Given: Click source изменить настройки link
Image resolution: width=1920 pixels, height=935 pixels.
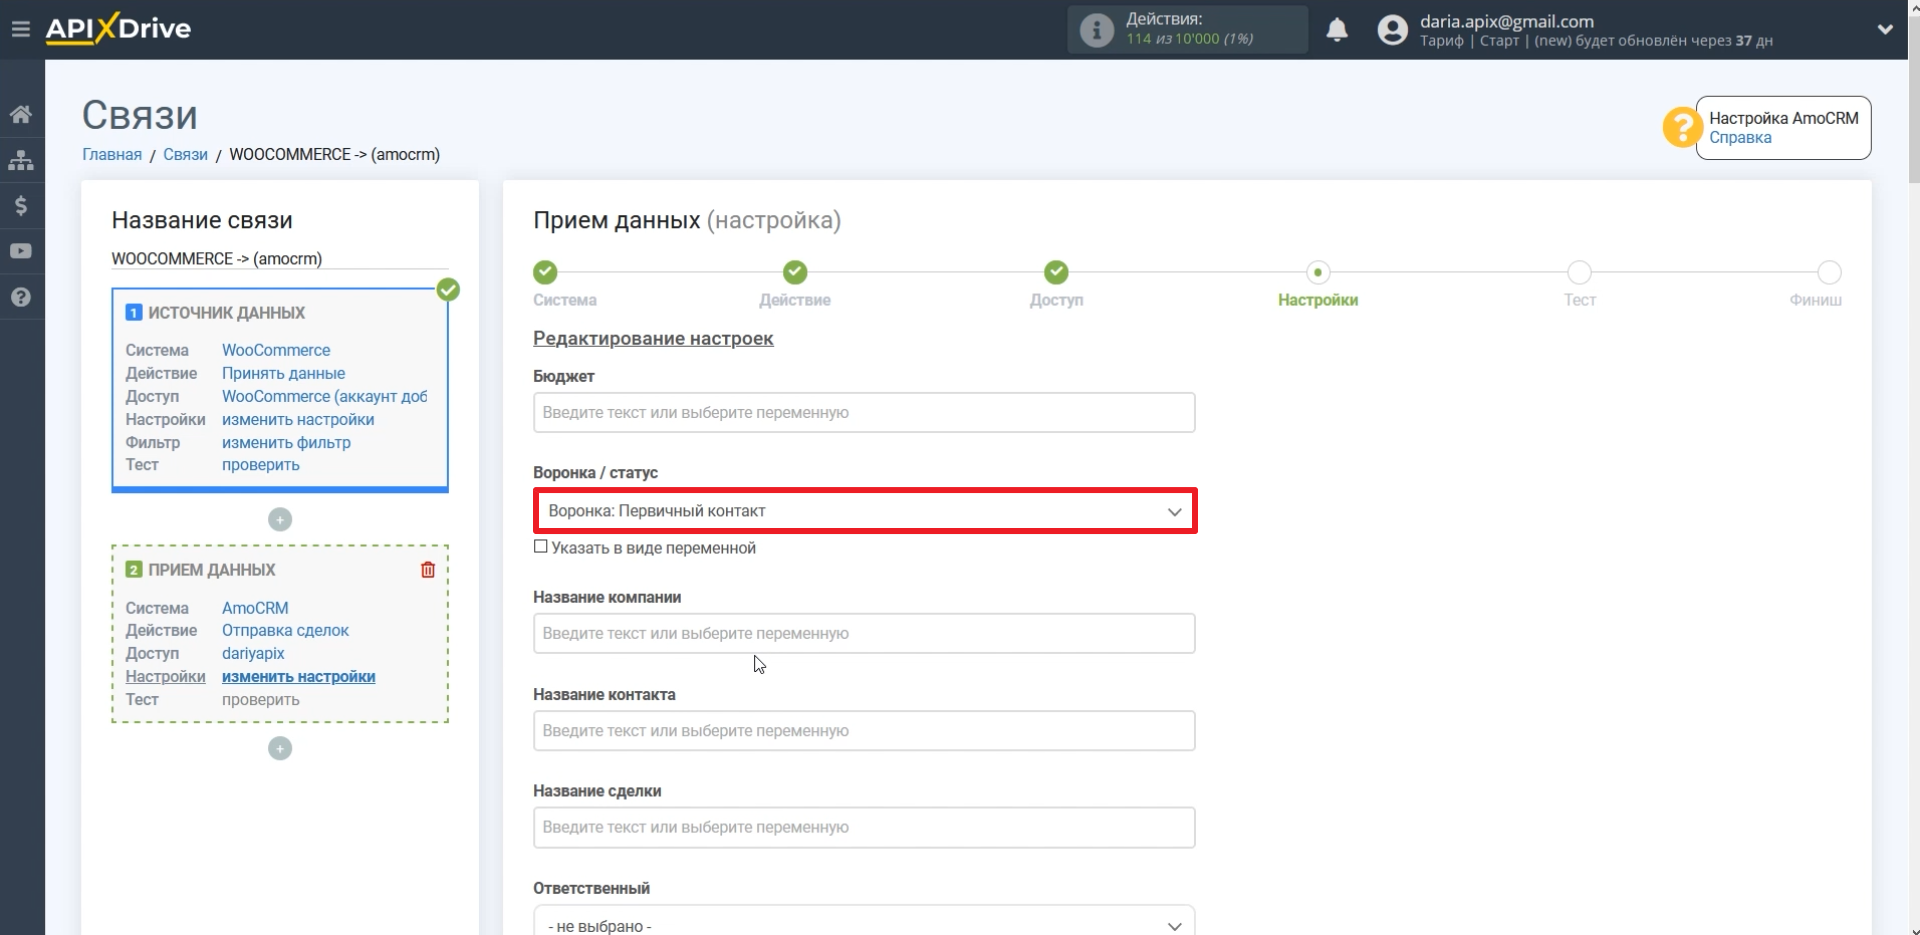Looking at the screenshot, I should click(x=298, y=419).
